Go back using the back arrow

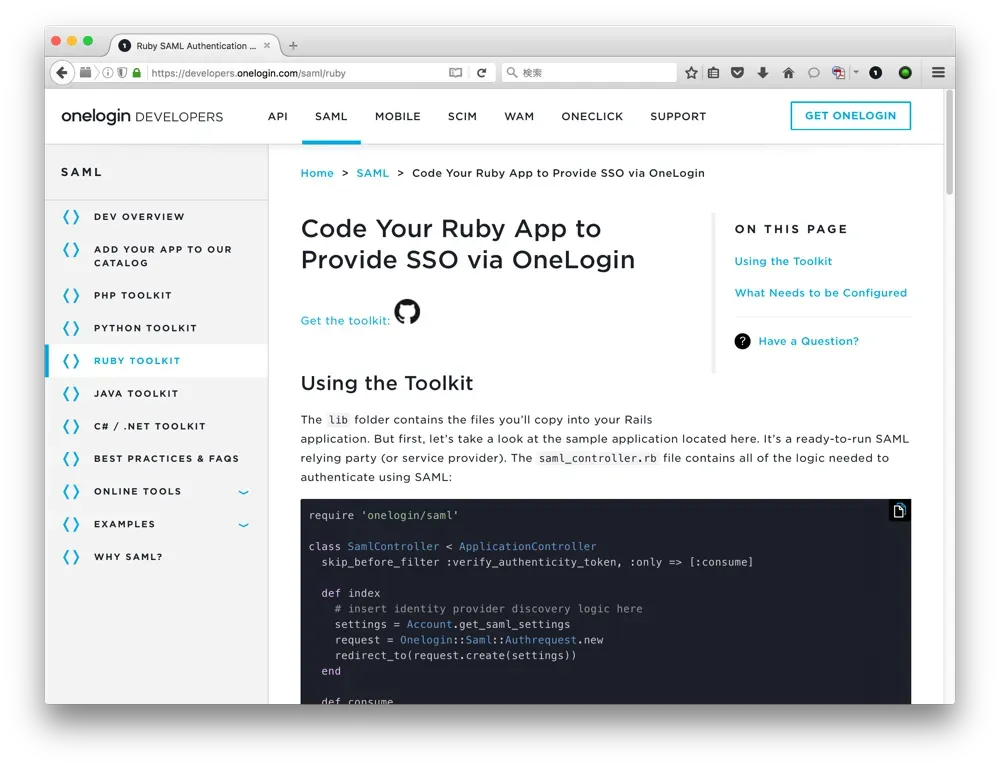61,72
